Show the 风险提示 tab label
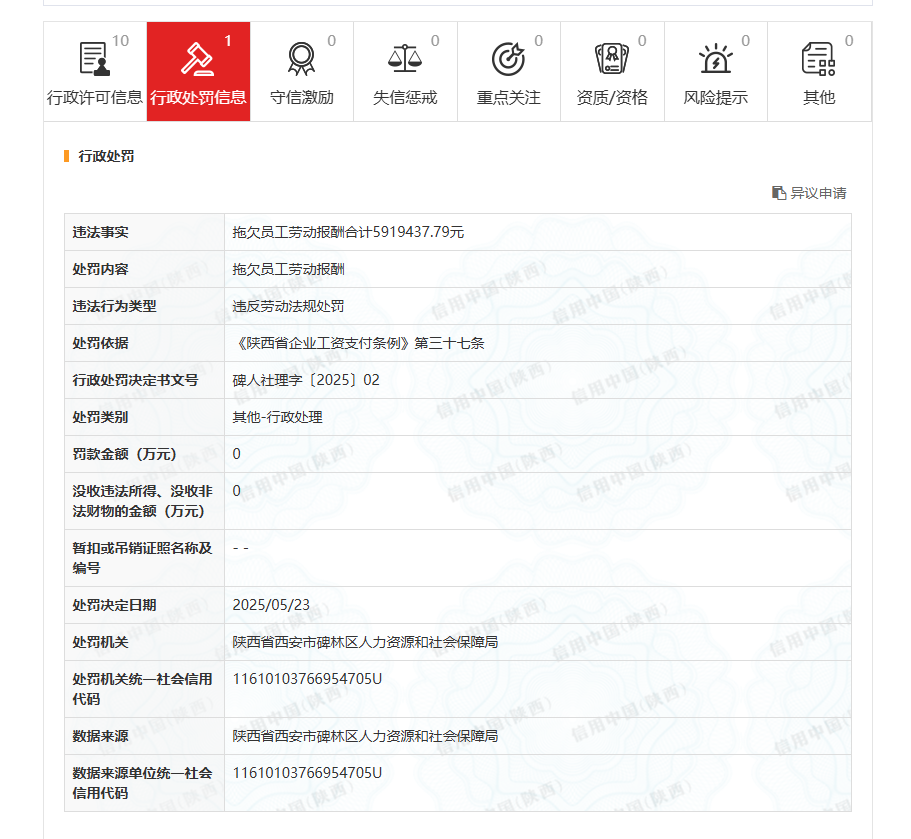 coord(715,98)
